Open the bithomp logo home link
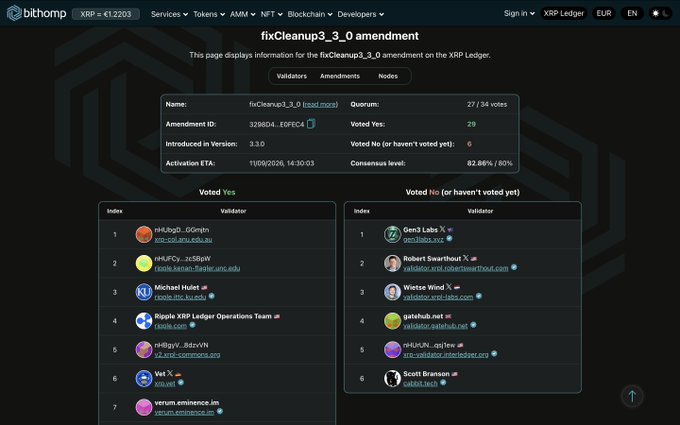This screenshot has width=680, height=425. [37, 13]
